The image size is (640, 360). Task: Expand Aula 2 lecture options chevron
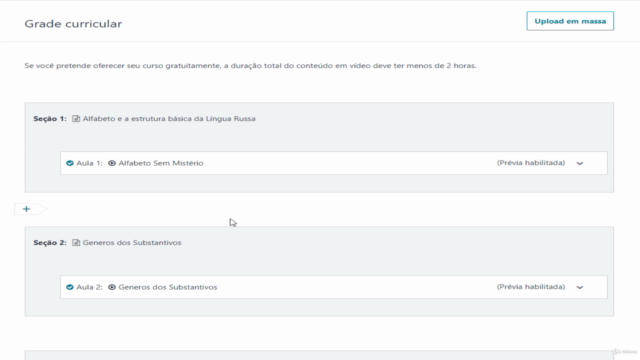[580, 287]
